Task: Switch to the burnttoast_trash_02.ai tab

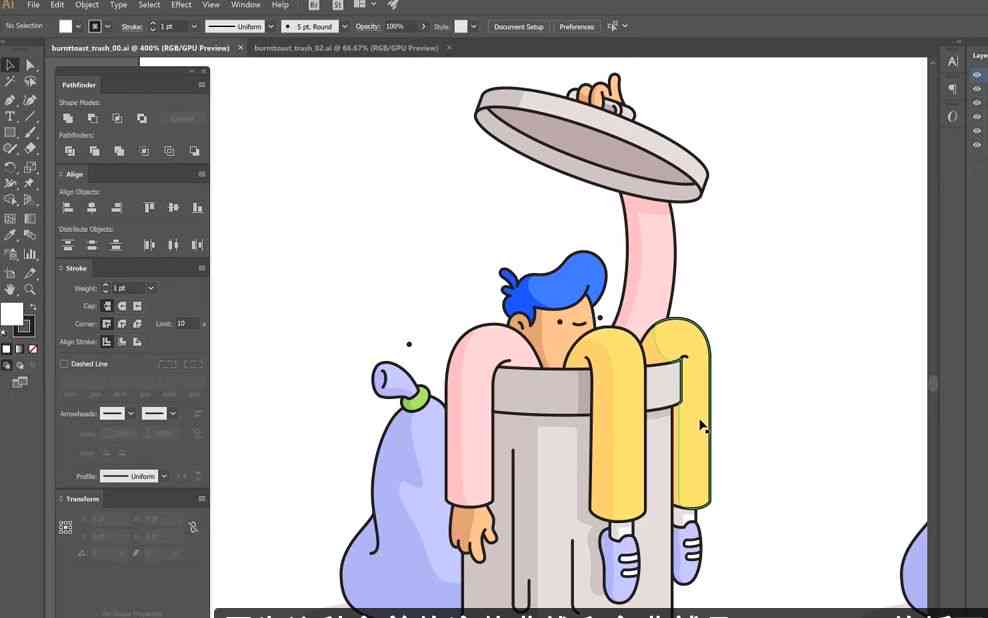Action: [346, 48]
